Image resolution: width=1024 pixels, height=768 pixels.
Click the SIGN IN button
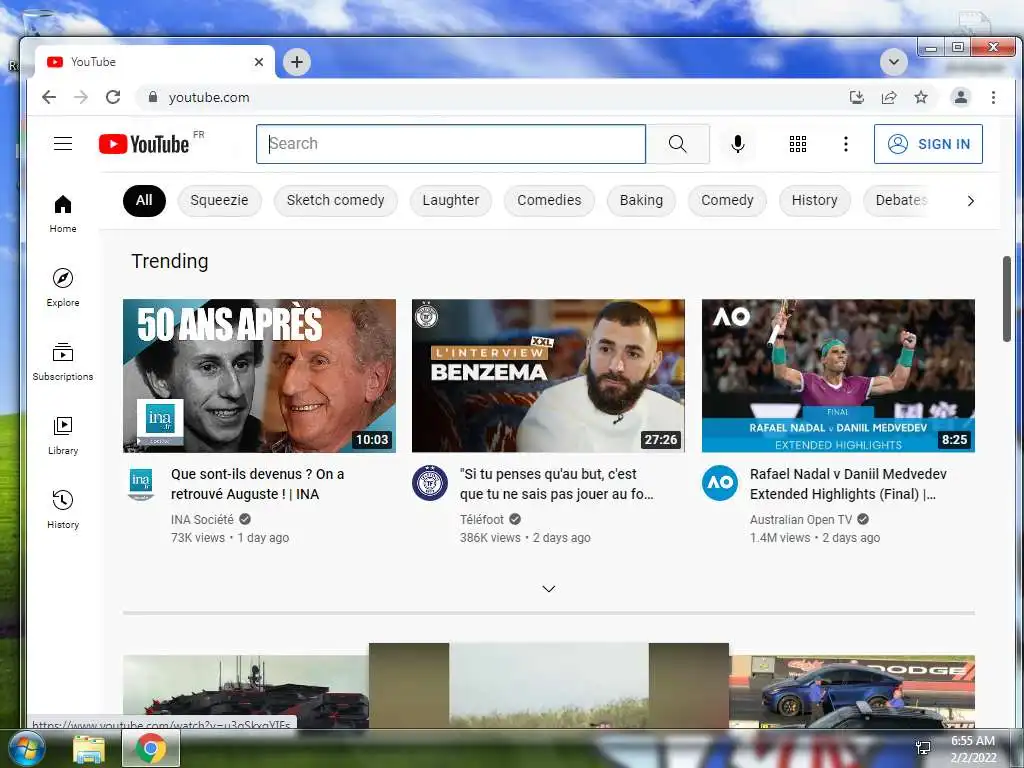[x=928, y=144]
